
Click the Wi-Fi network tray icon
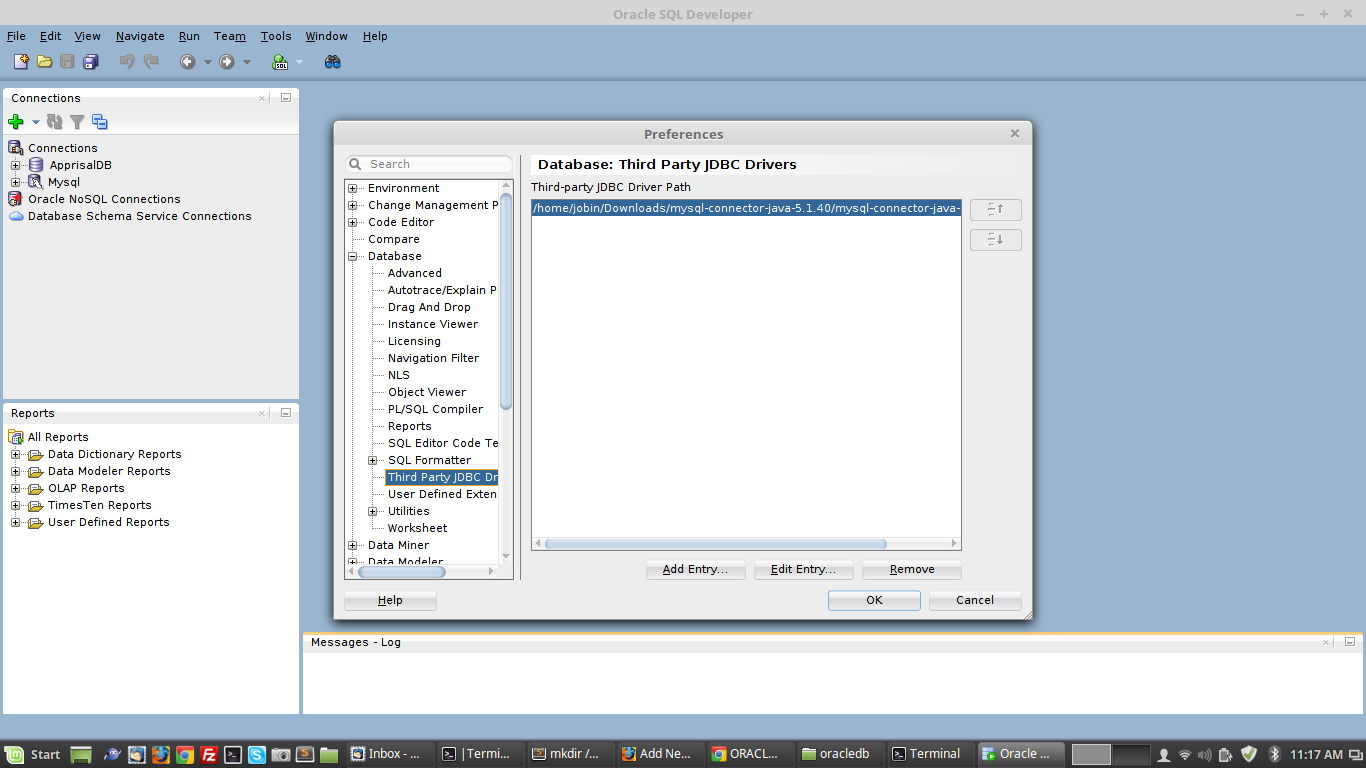1185,754
